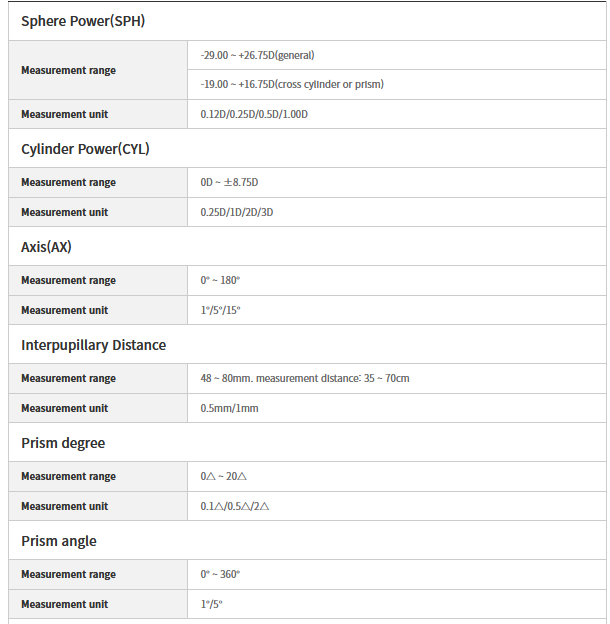Viewport: 610px width, 624px height.
Task: Click the 1°/5°/15° axis unit value
Action: click(x=220, y=310)
